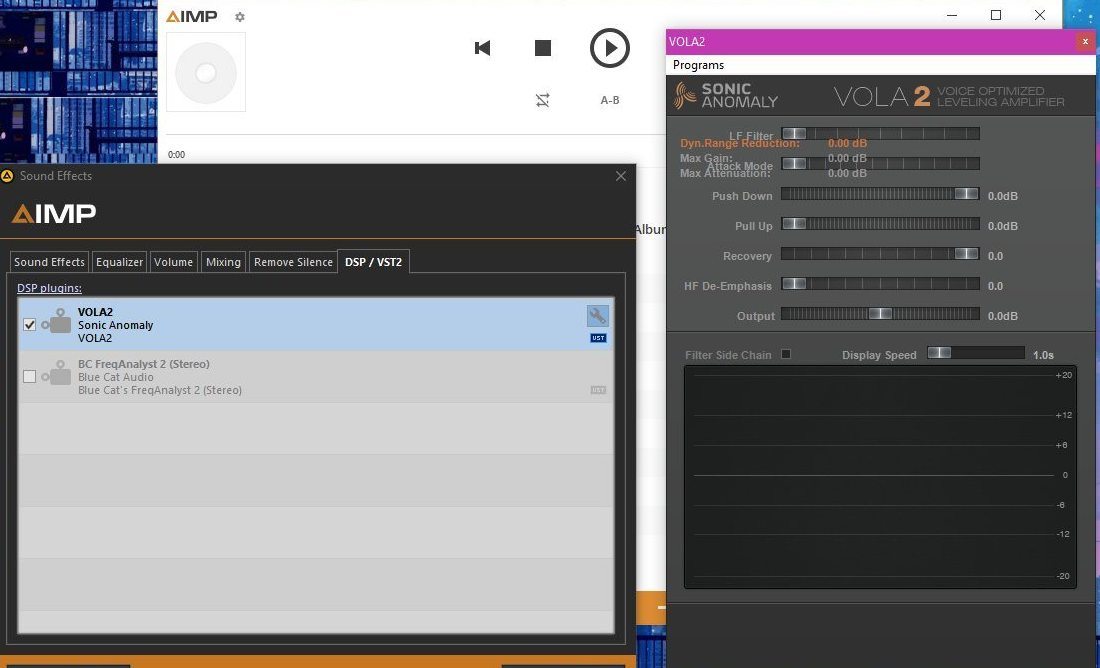Adjust the Output level slider
Screen dimensions: 1100x668
coord(880,314)
